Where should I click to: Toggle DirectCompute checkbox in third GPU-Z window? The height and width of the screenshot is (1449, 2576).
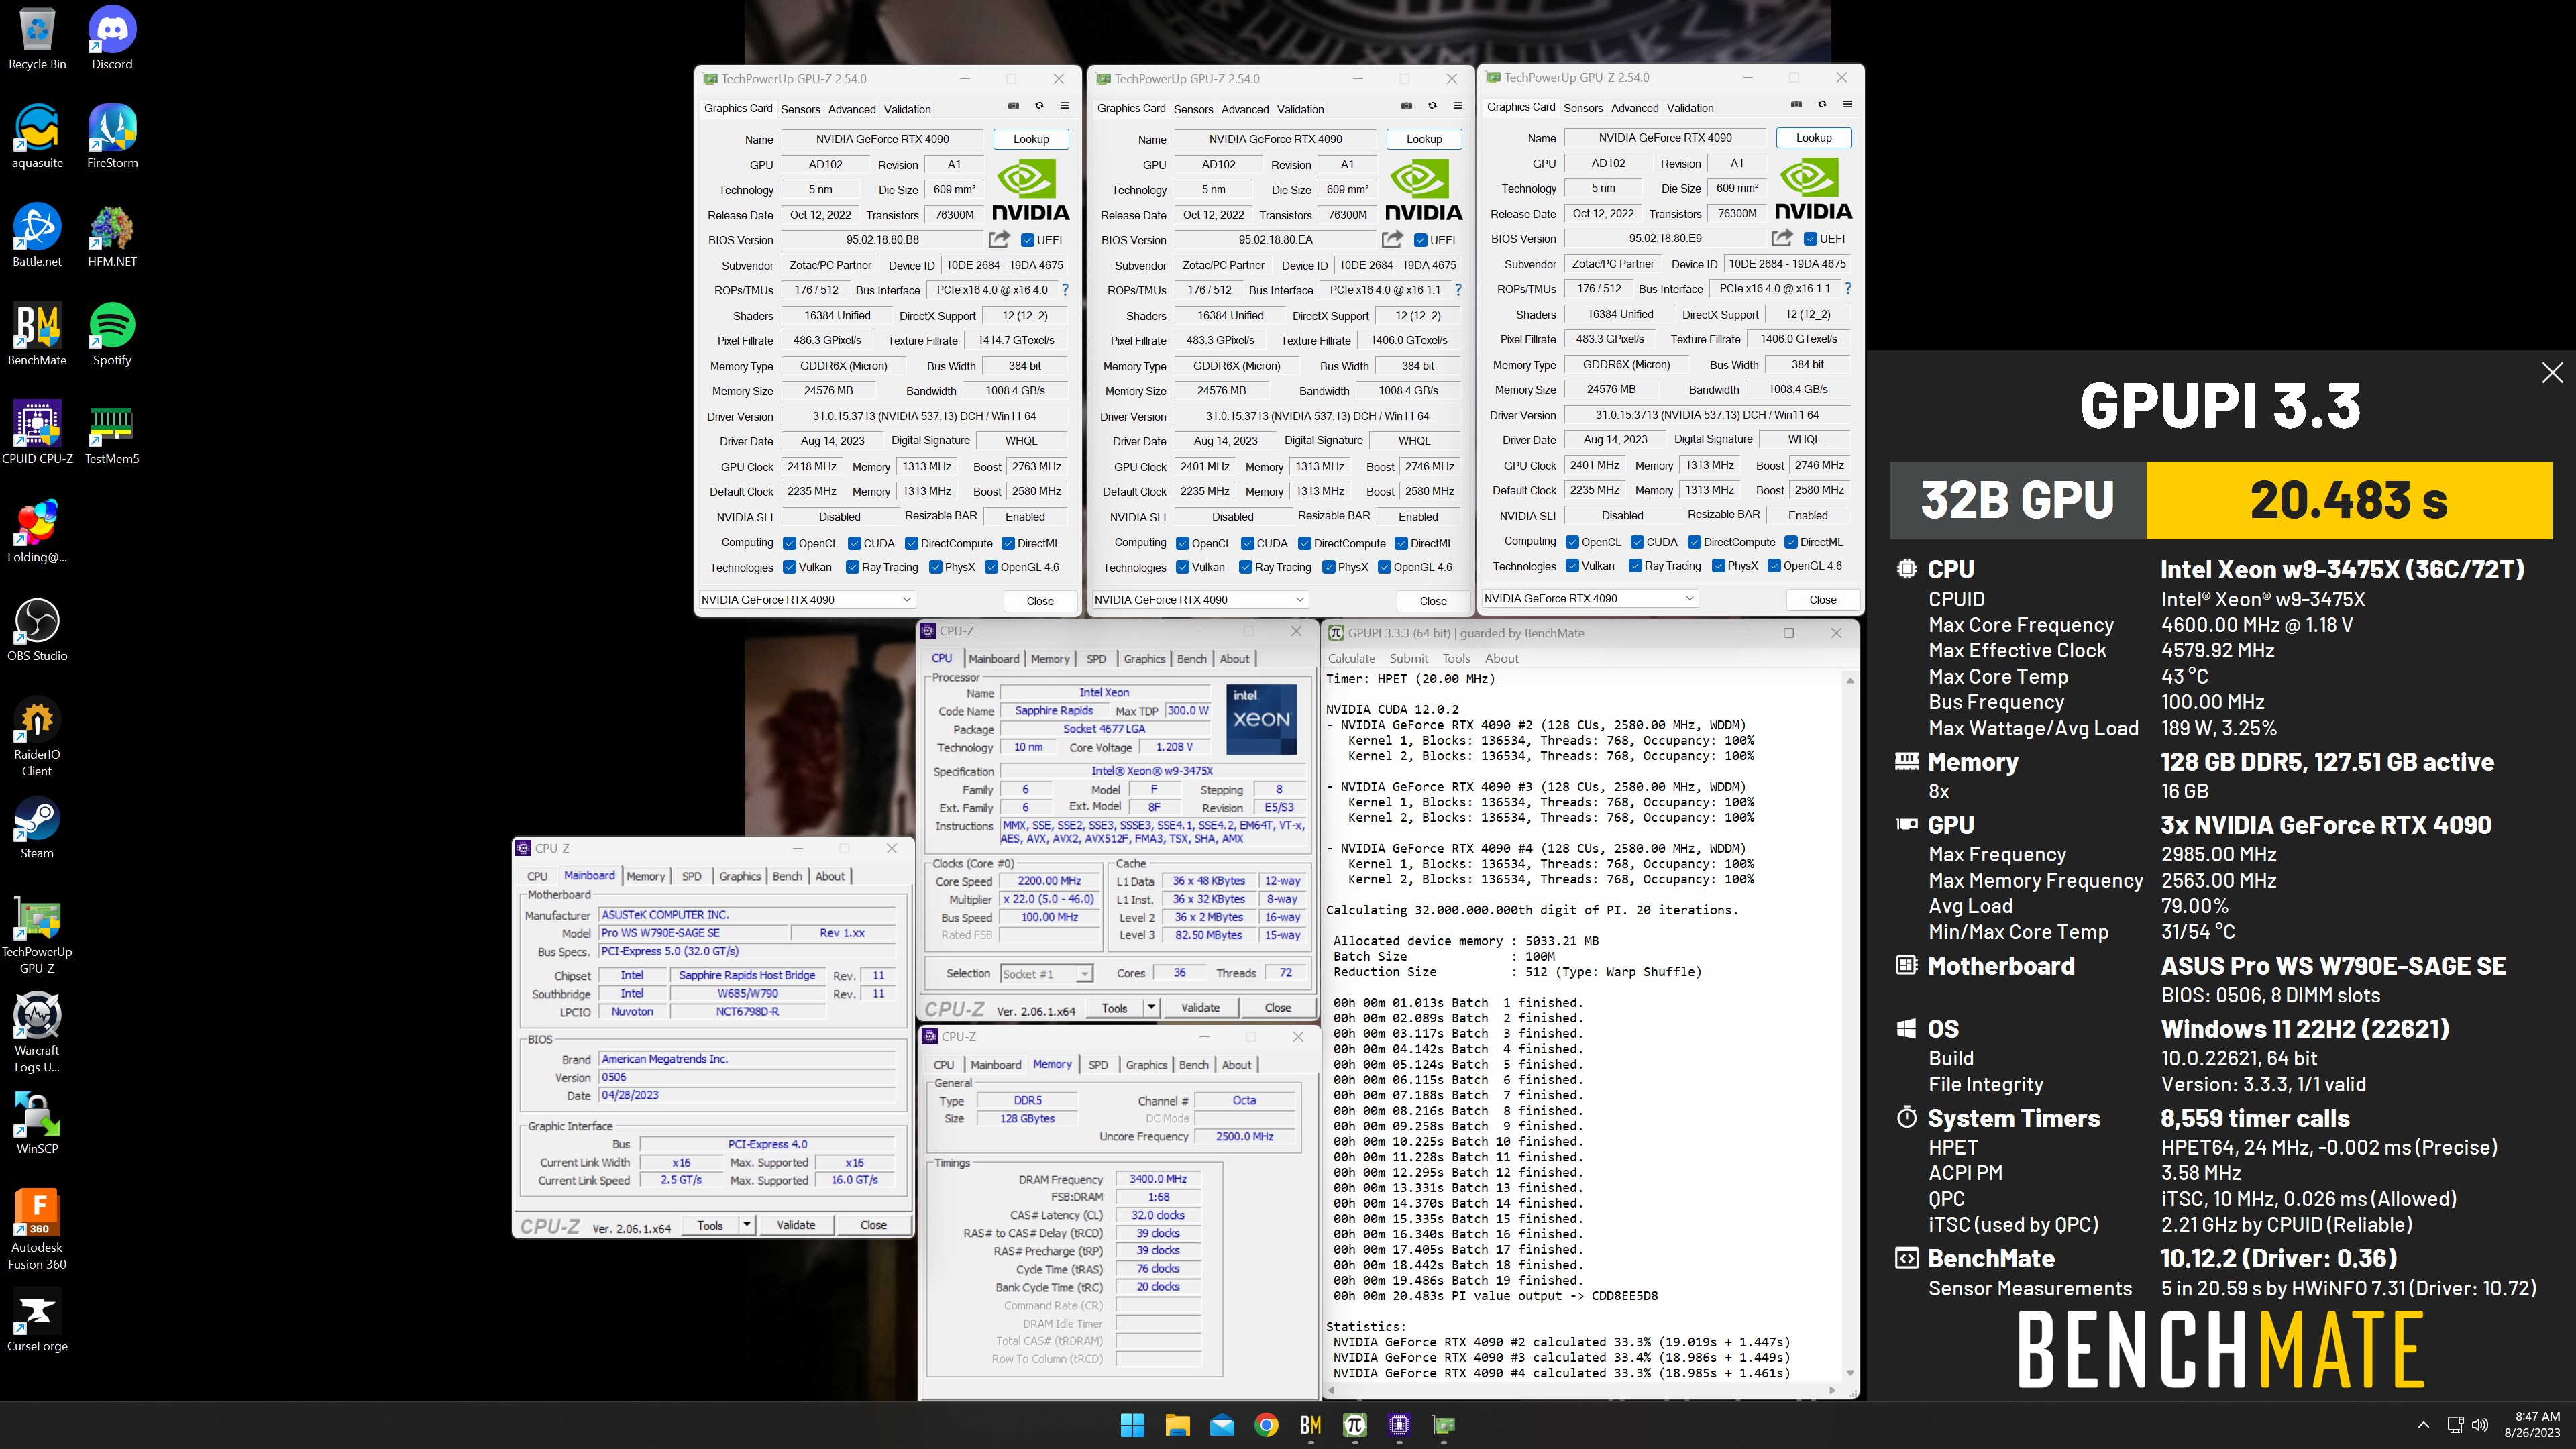pyautogui.click(x=1694, y=543)
